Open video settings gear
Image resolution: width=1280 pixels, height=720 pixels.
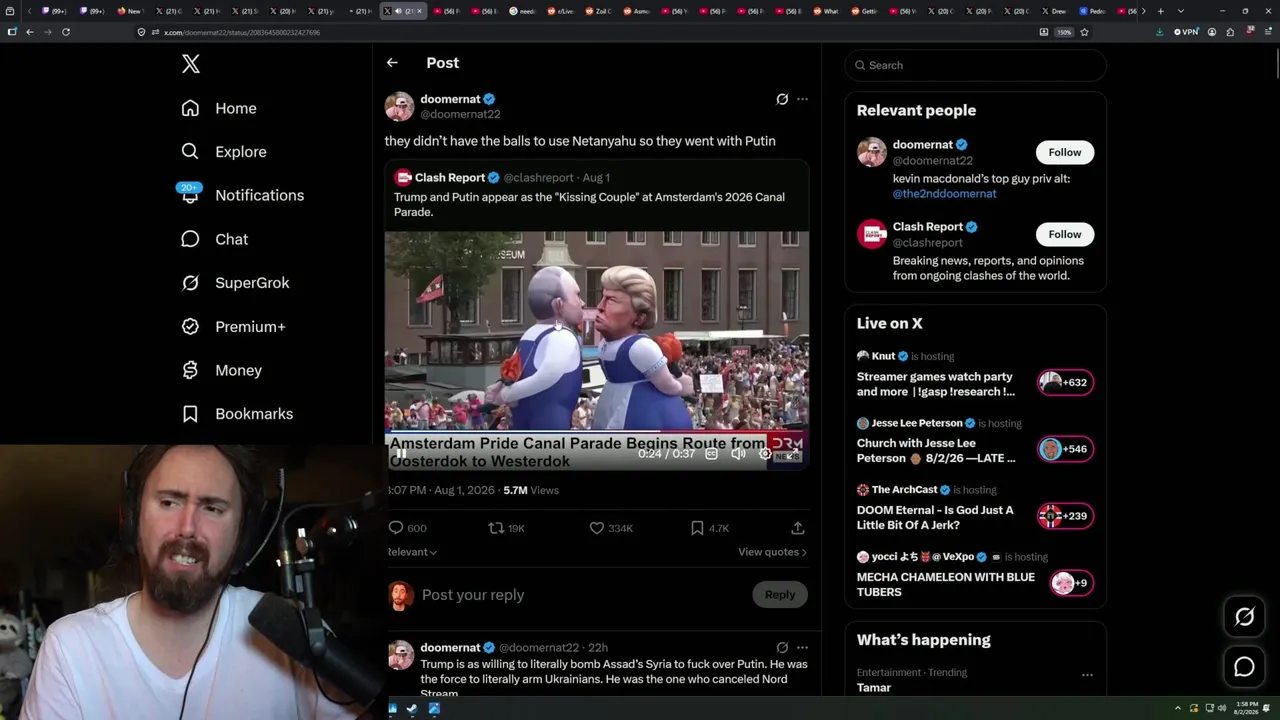click(x=765, y=454)
